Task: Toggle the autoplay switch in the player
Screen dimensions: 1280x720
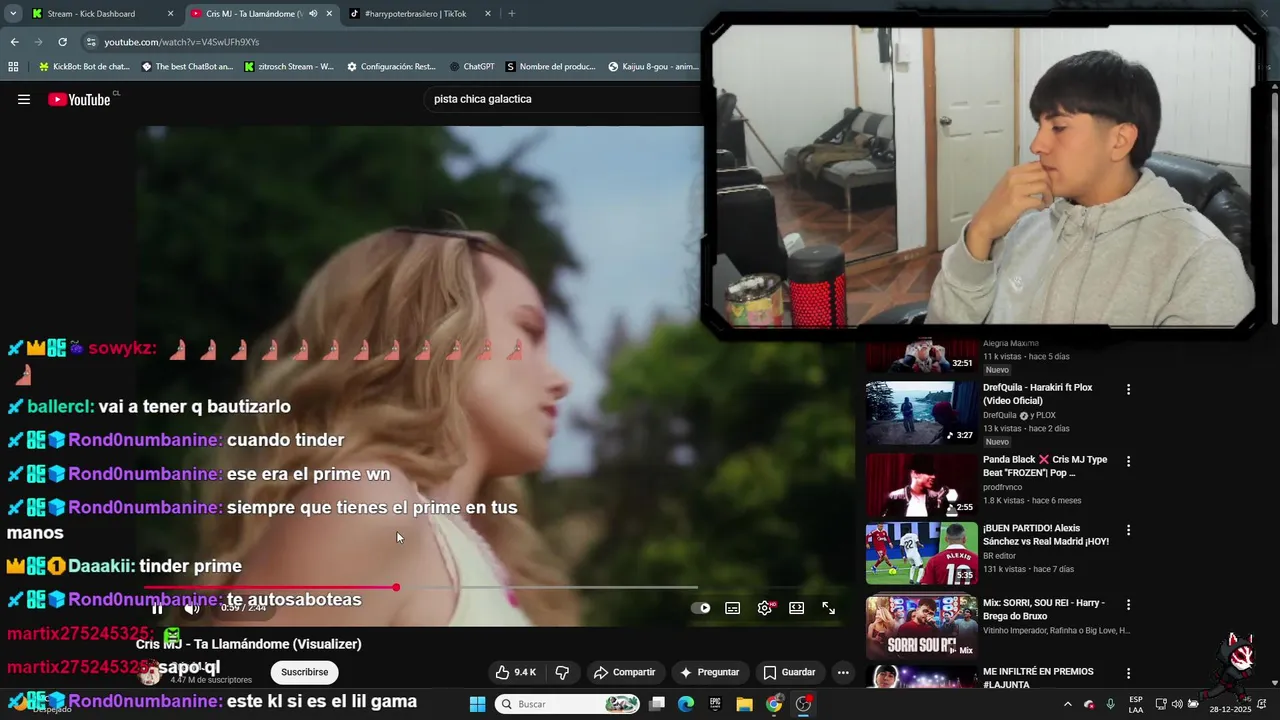Action: click(x=700, y=608)
